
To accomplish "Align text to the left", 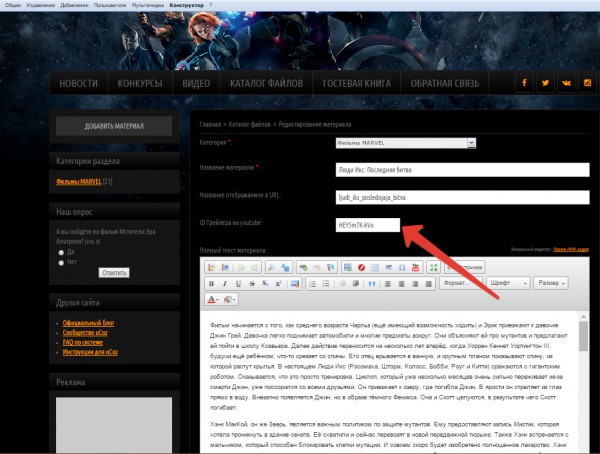I will [388, 284].
